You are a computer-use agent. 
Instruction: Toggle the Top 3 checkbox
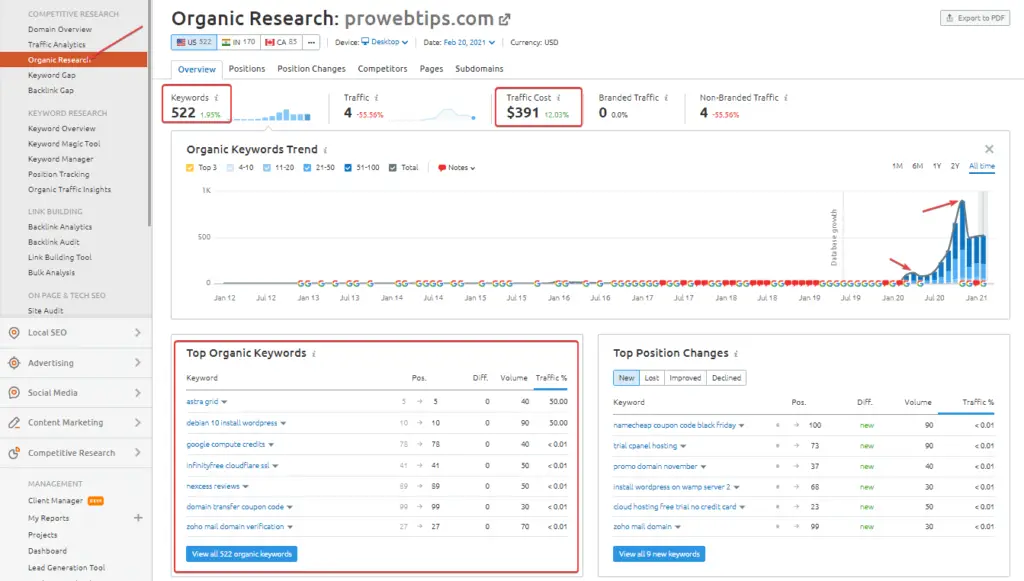point(190,168)
